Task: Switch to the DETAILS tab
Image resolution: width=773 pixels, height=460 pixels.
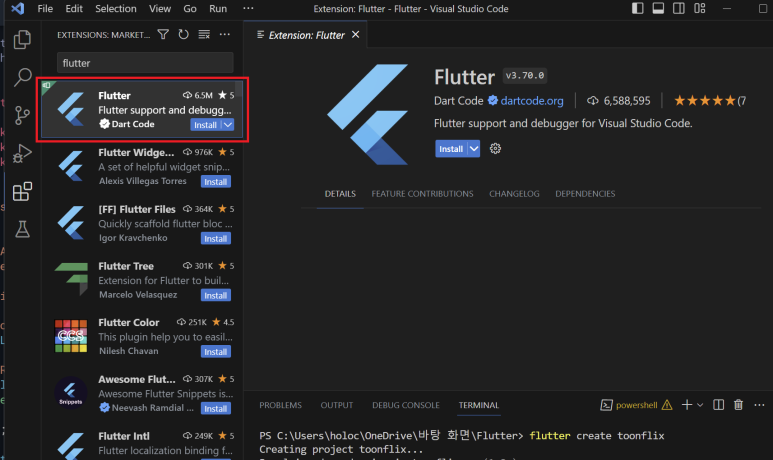Action: click(340, 194)
